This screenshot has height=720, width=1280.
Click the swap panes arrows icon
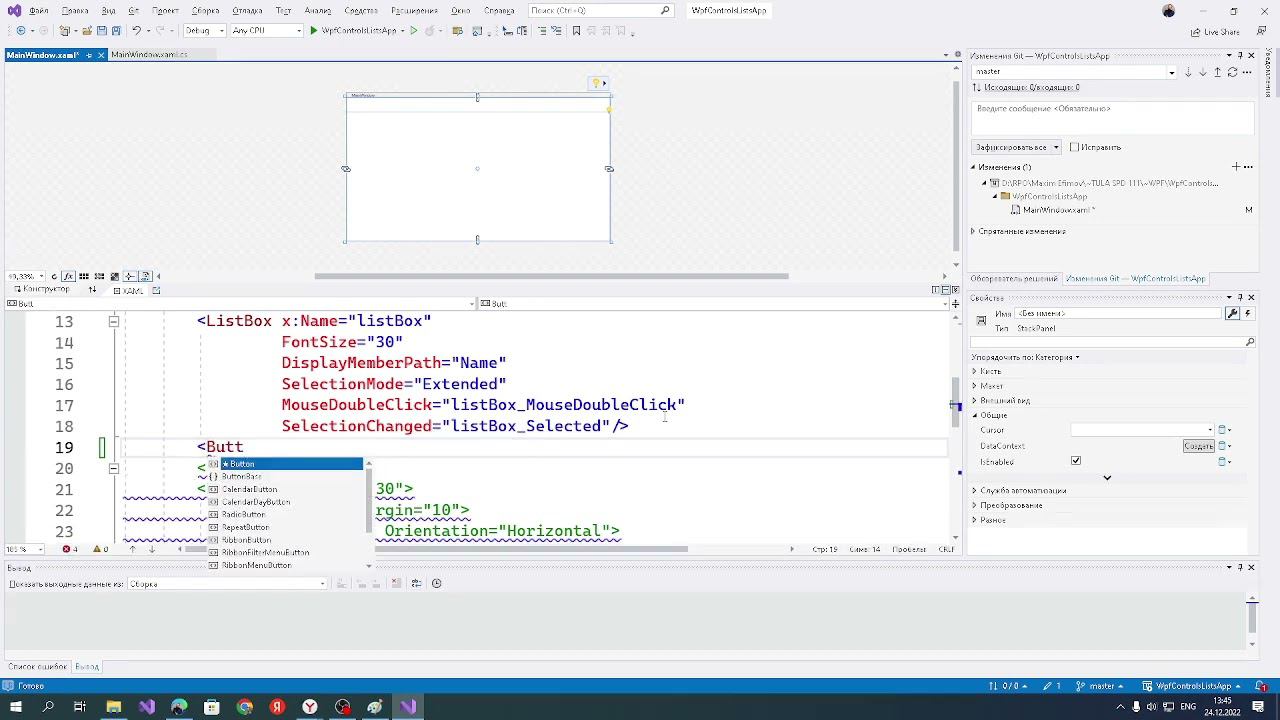(92, 290)
